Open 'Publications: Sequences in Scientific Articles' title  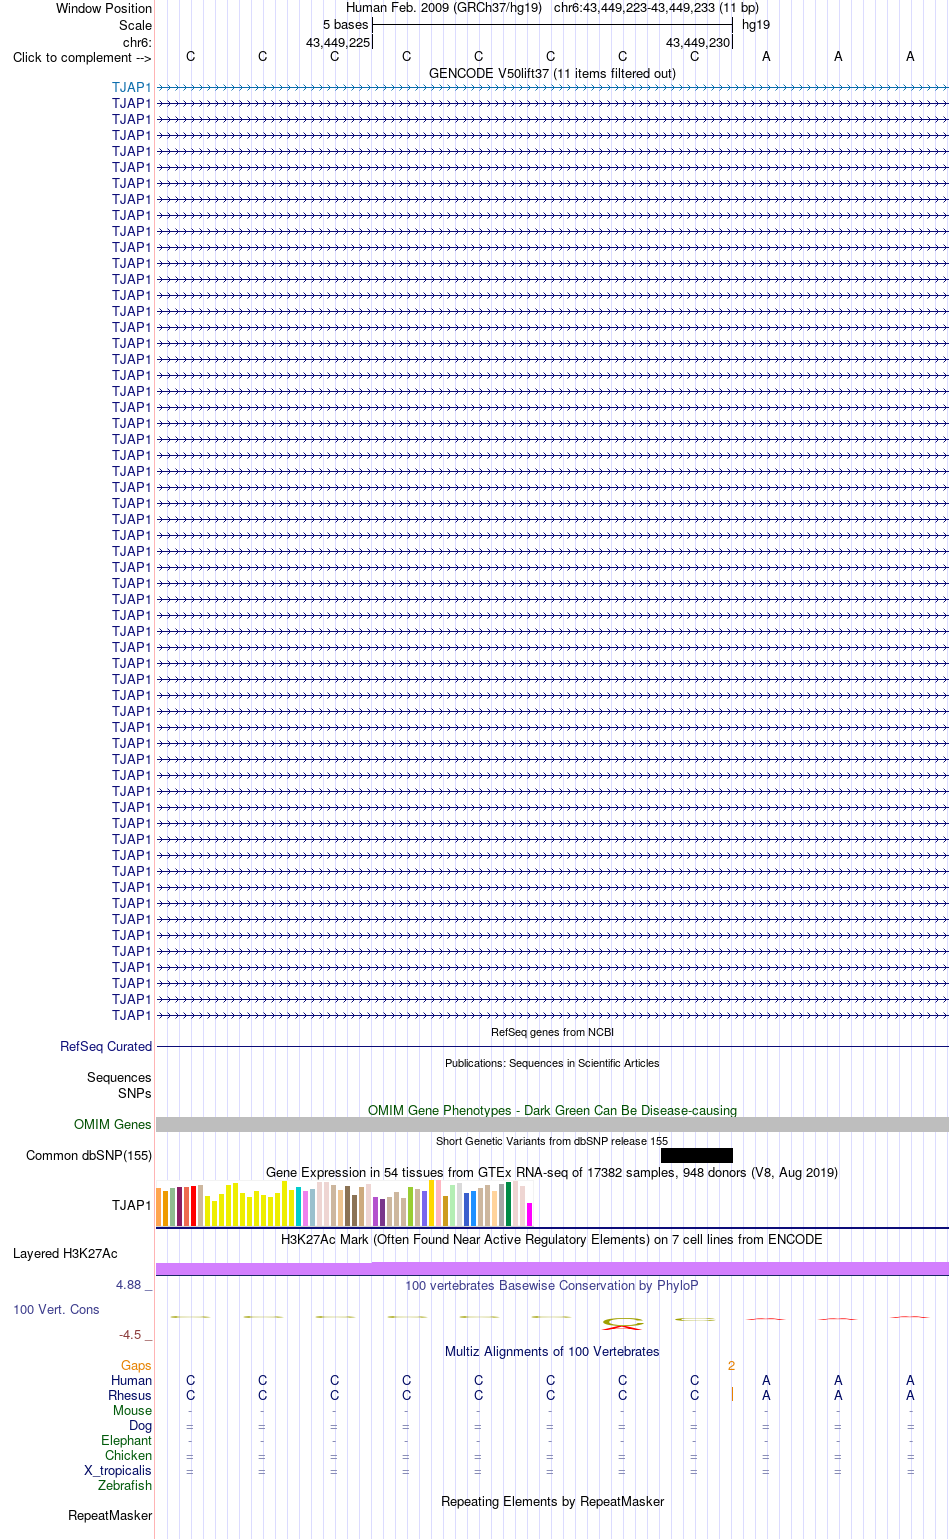pos(552,1063)
